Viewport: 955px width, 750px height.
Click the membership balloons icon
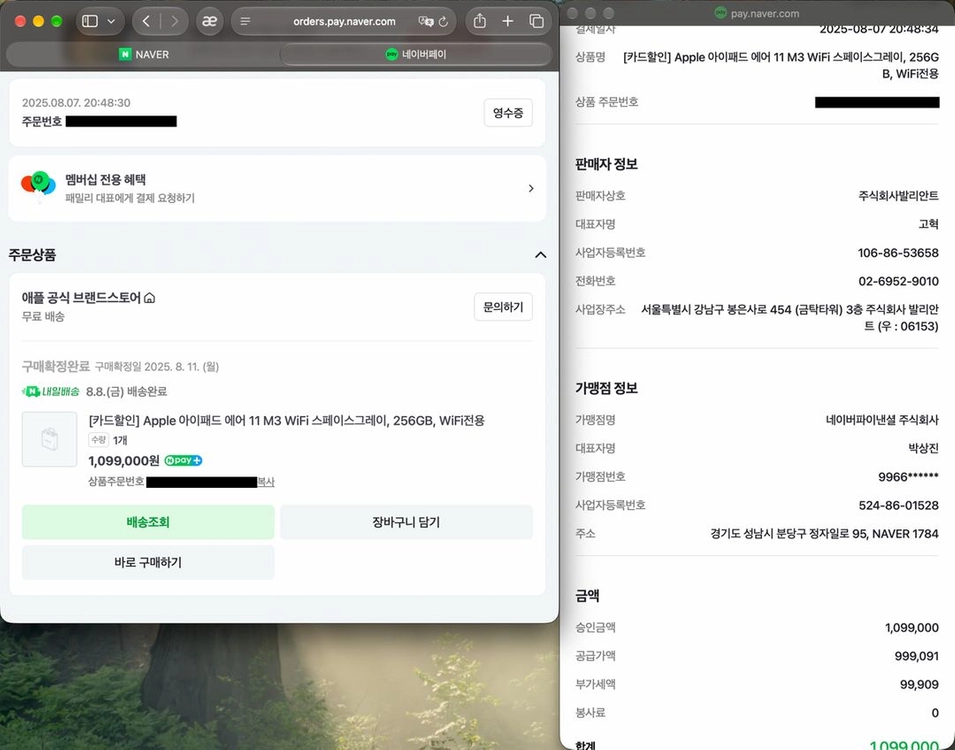[38, 186]
